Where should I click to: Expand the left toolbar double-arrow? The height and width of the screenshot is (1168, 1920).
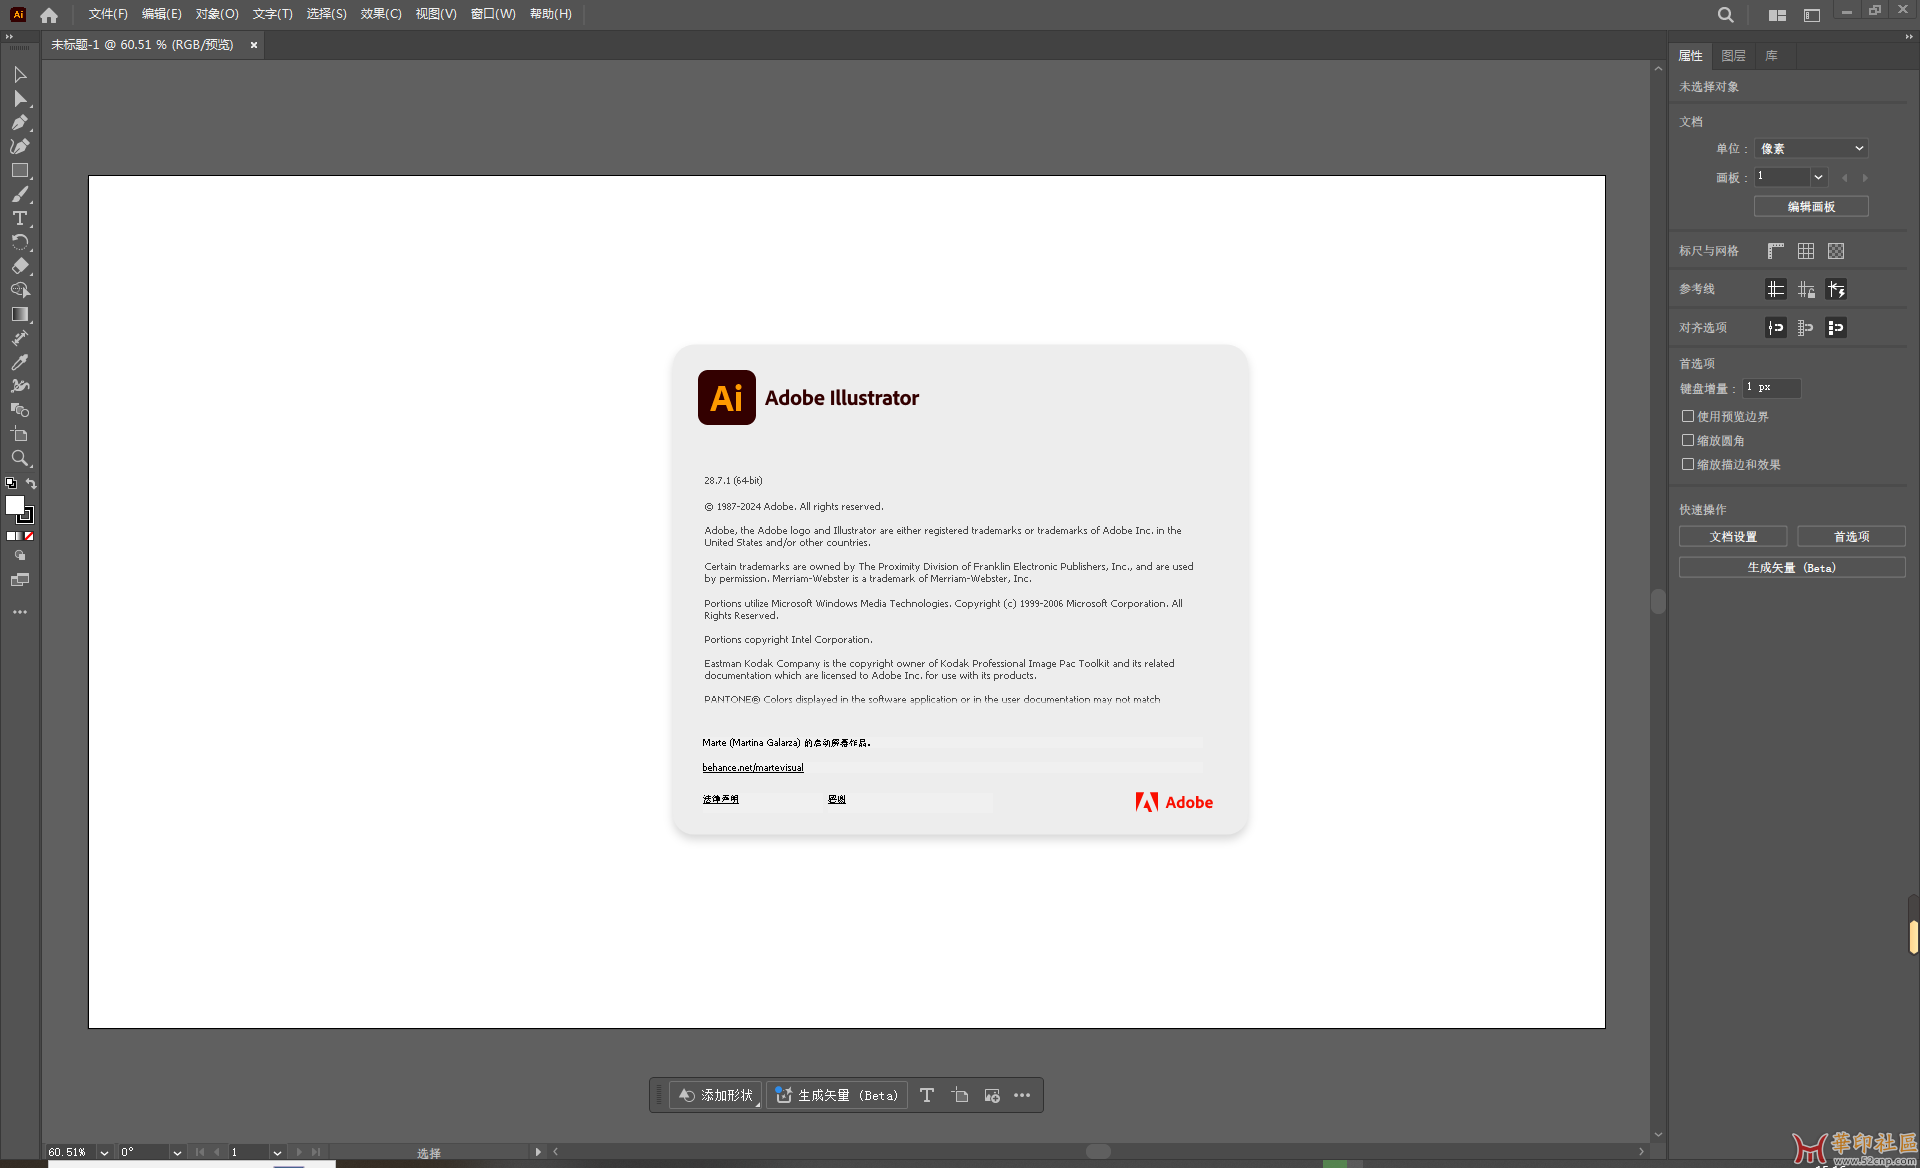[x=10, y=36]
